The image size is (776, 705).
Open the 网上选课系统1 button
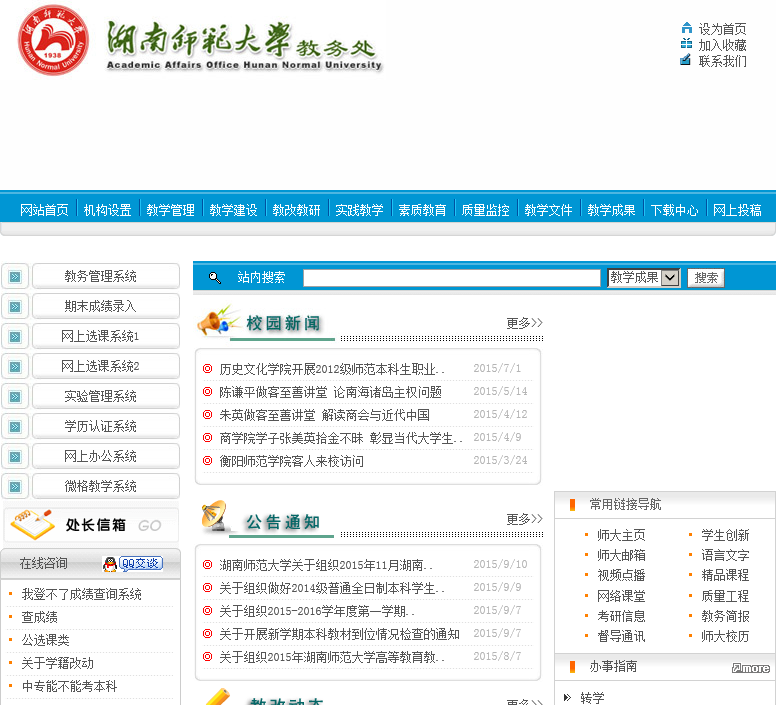(106, 336)
